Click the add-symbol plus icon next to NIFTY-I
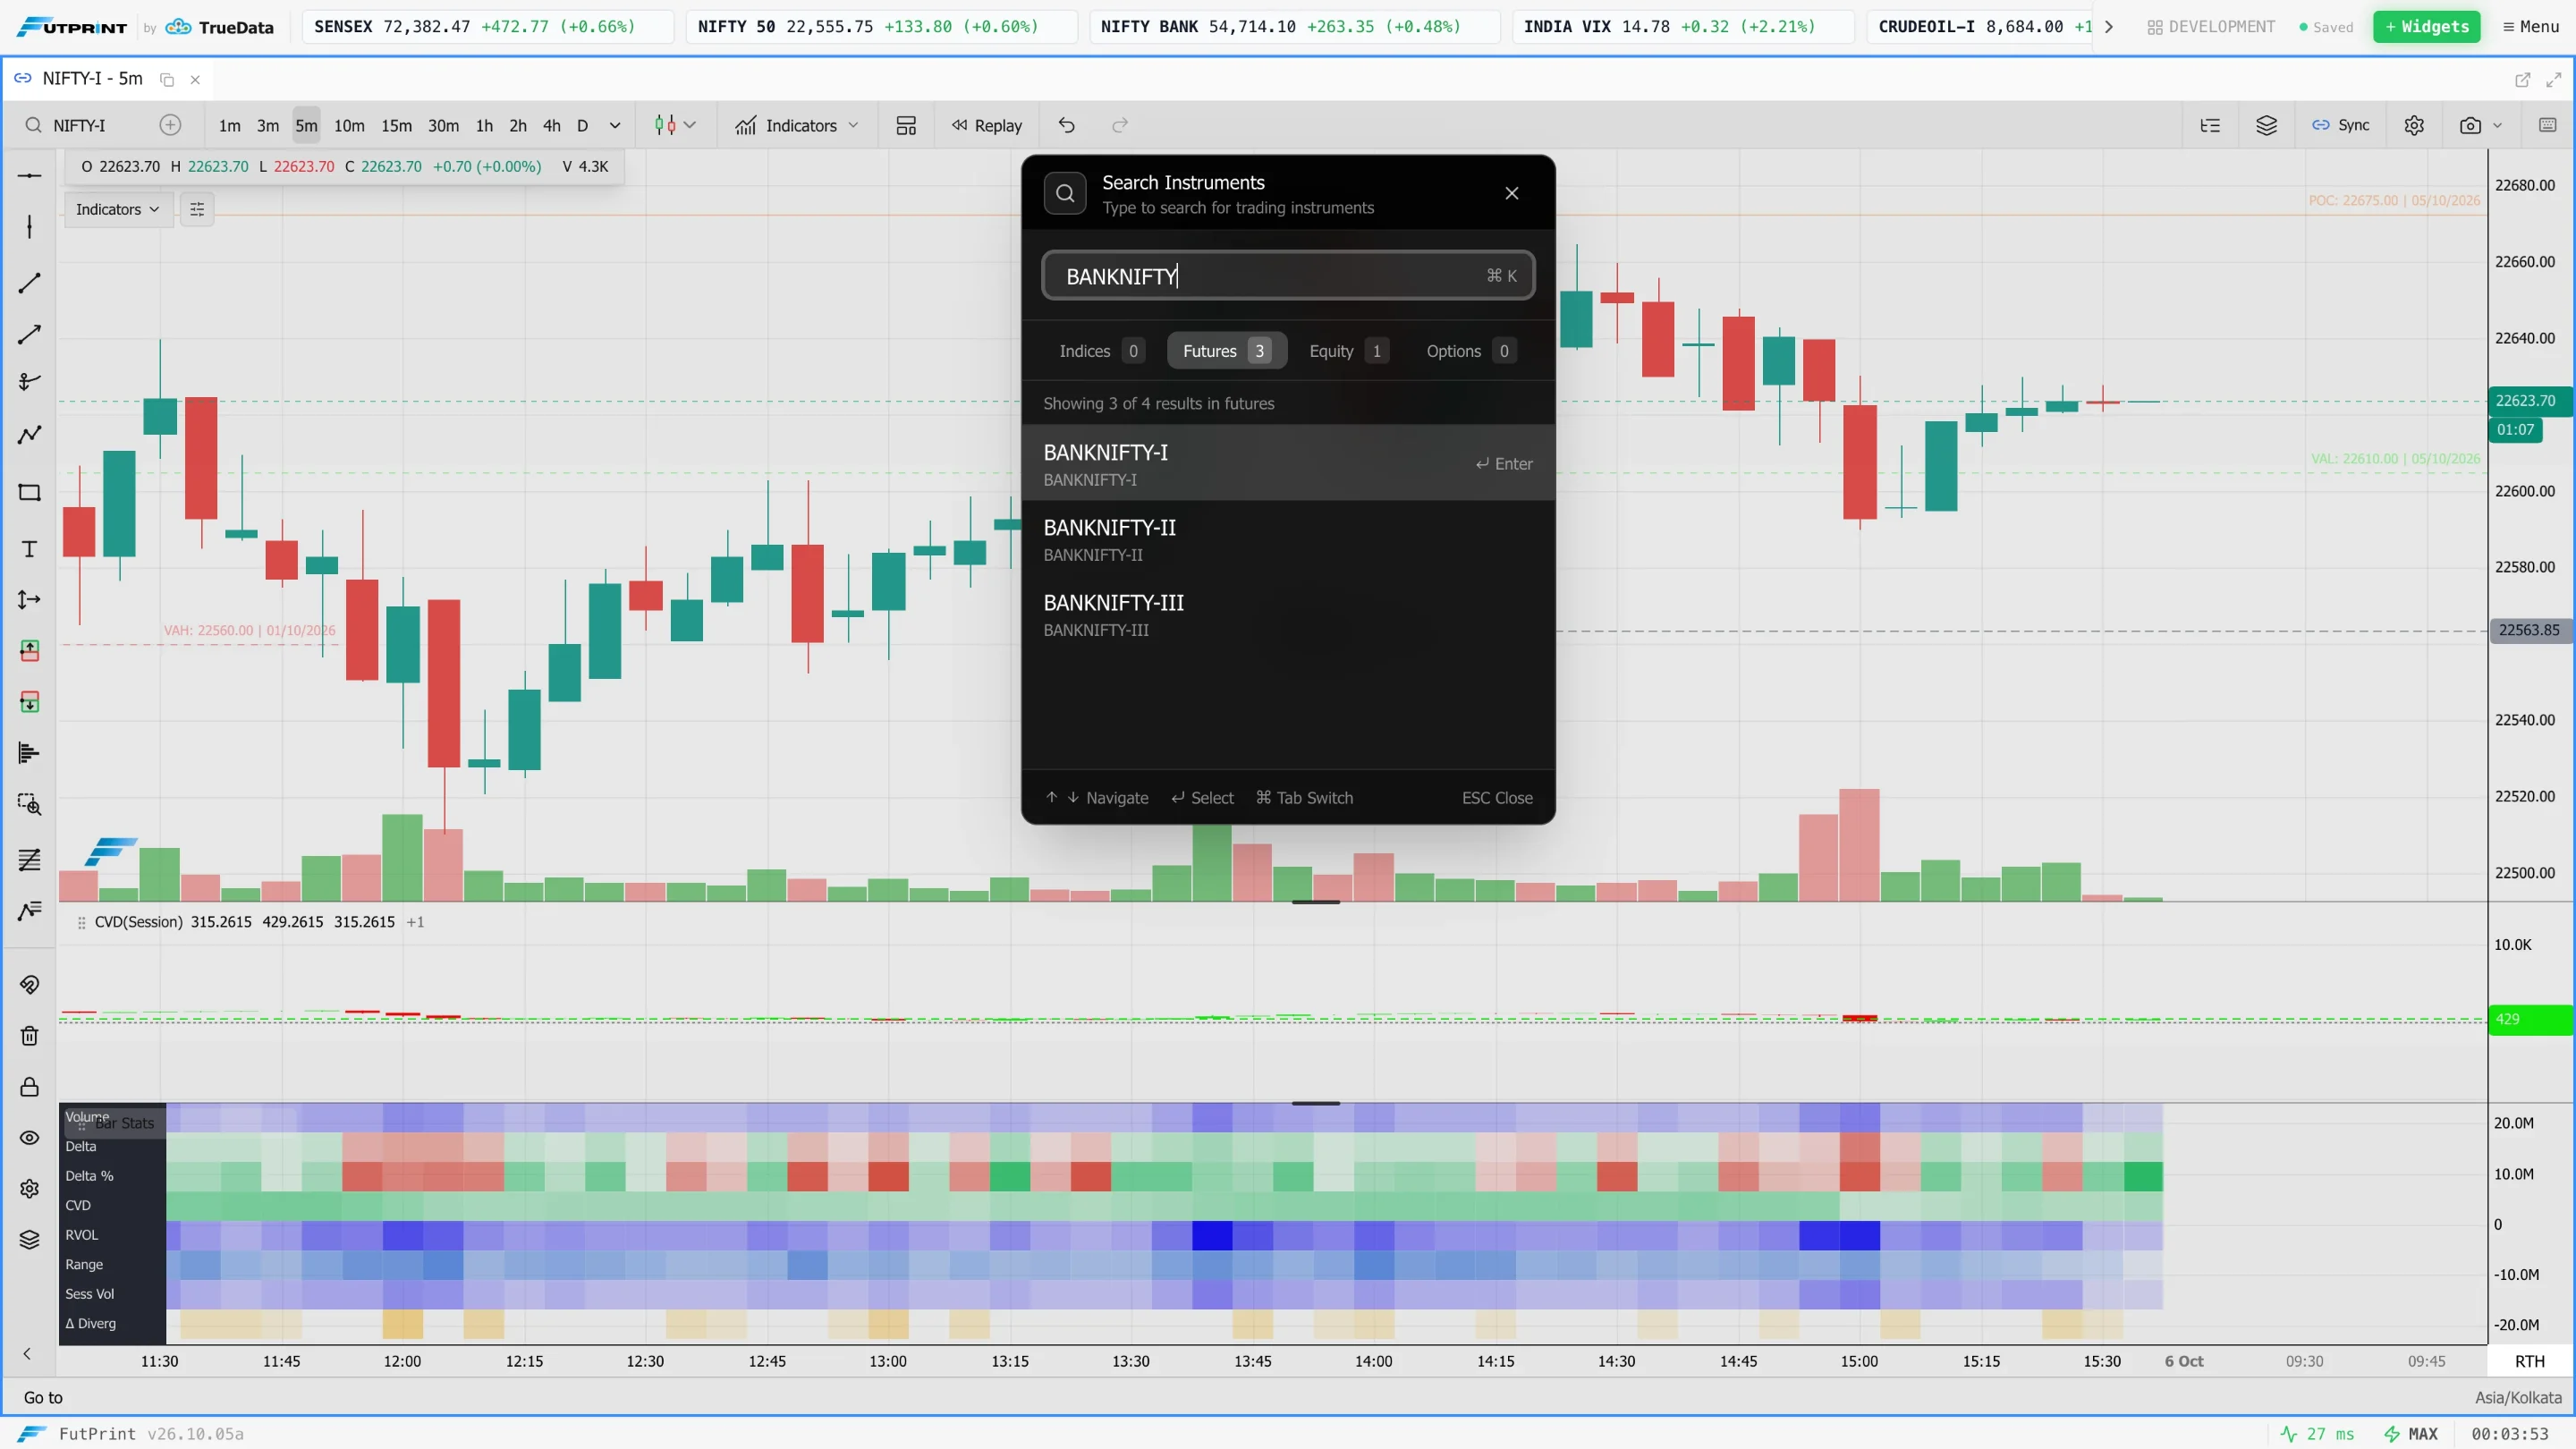The image size is (2576, 1449). tap(170, 125)
